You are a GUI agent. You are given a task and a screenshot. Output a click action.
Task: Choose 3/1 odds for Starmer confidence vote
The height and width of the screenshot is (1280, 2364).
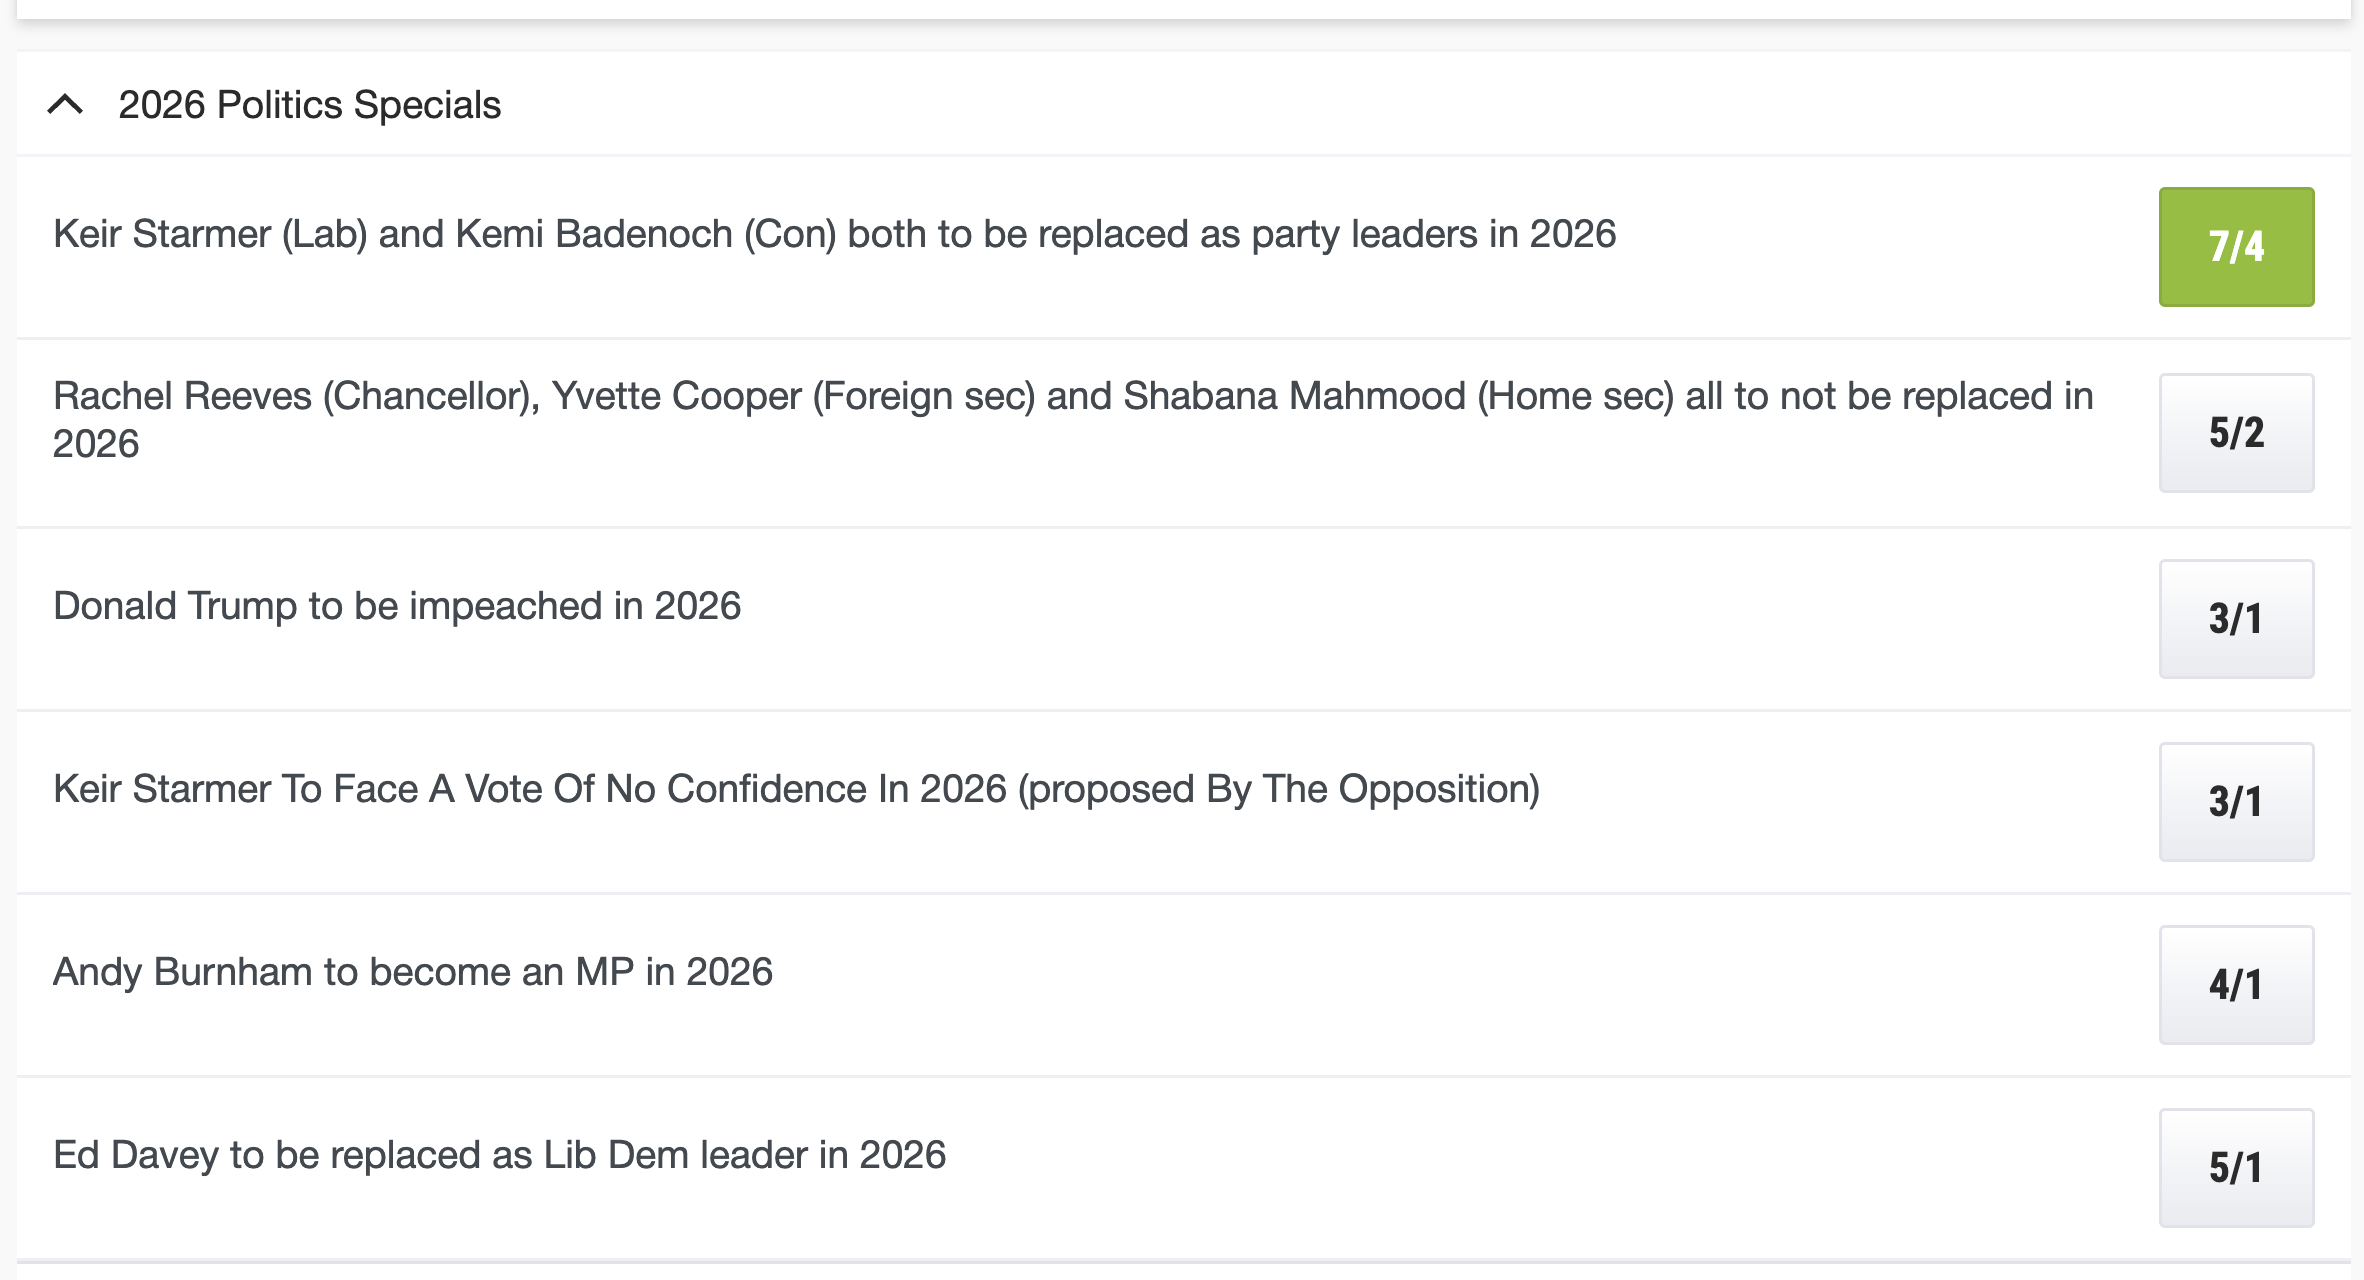click(x=2236, y=802)
